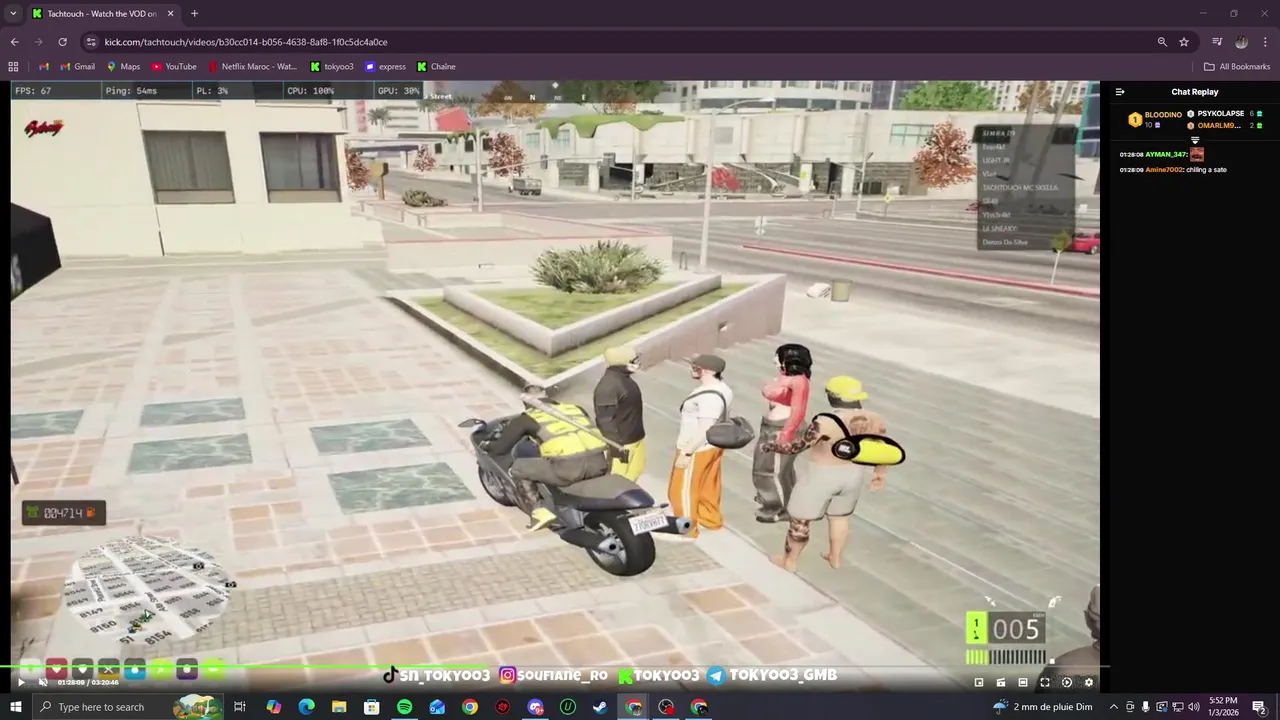
Task: Open Task View from taskbar
Action: [x=240, y=707]
